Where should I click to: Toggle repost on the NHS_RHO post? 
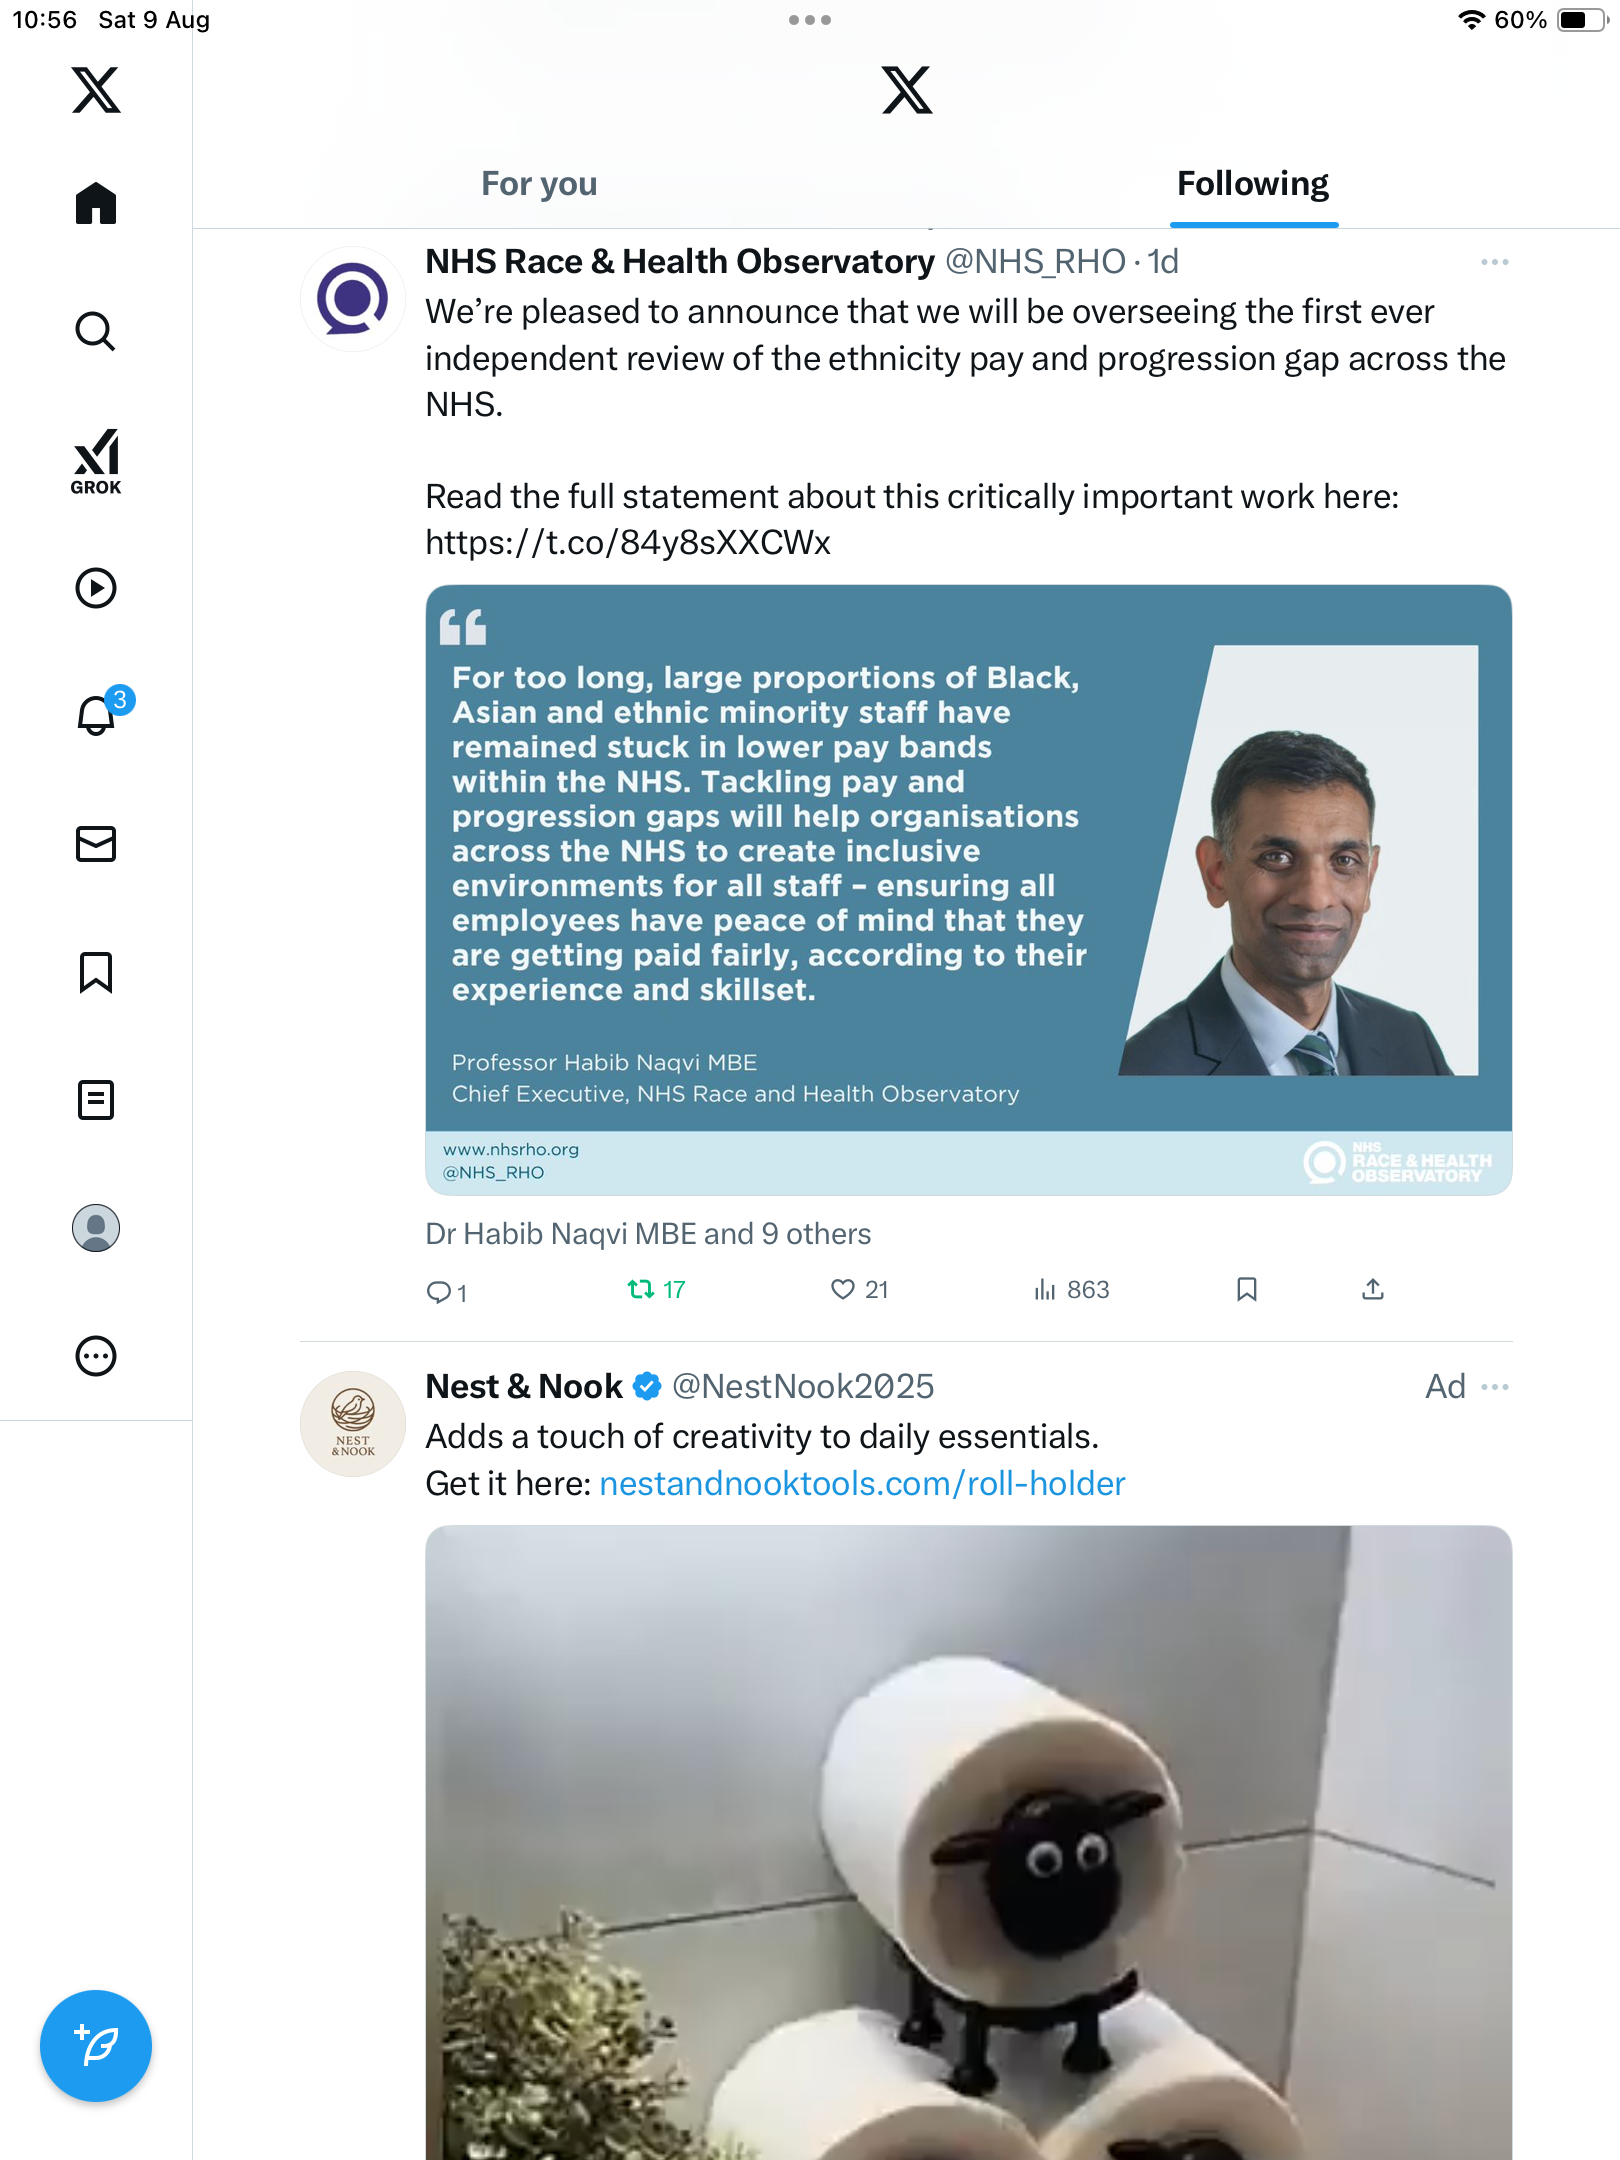(641, 1290)
